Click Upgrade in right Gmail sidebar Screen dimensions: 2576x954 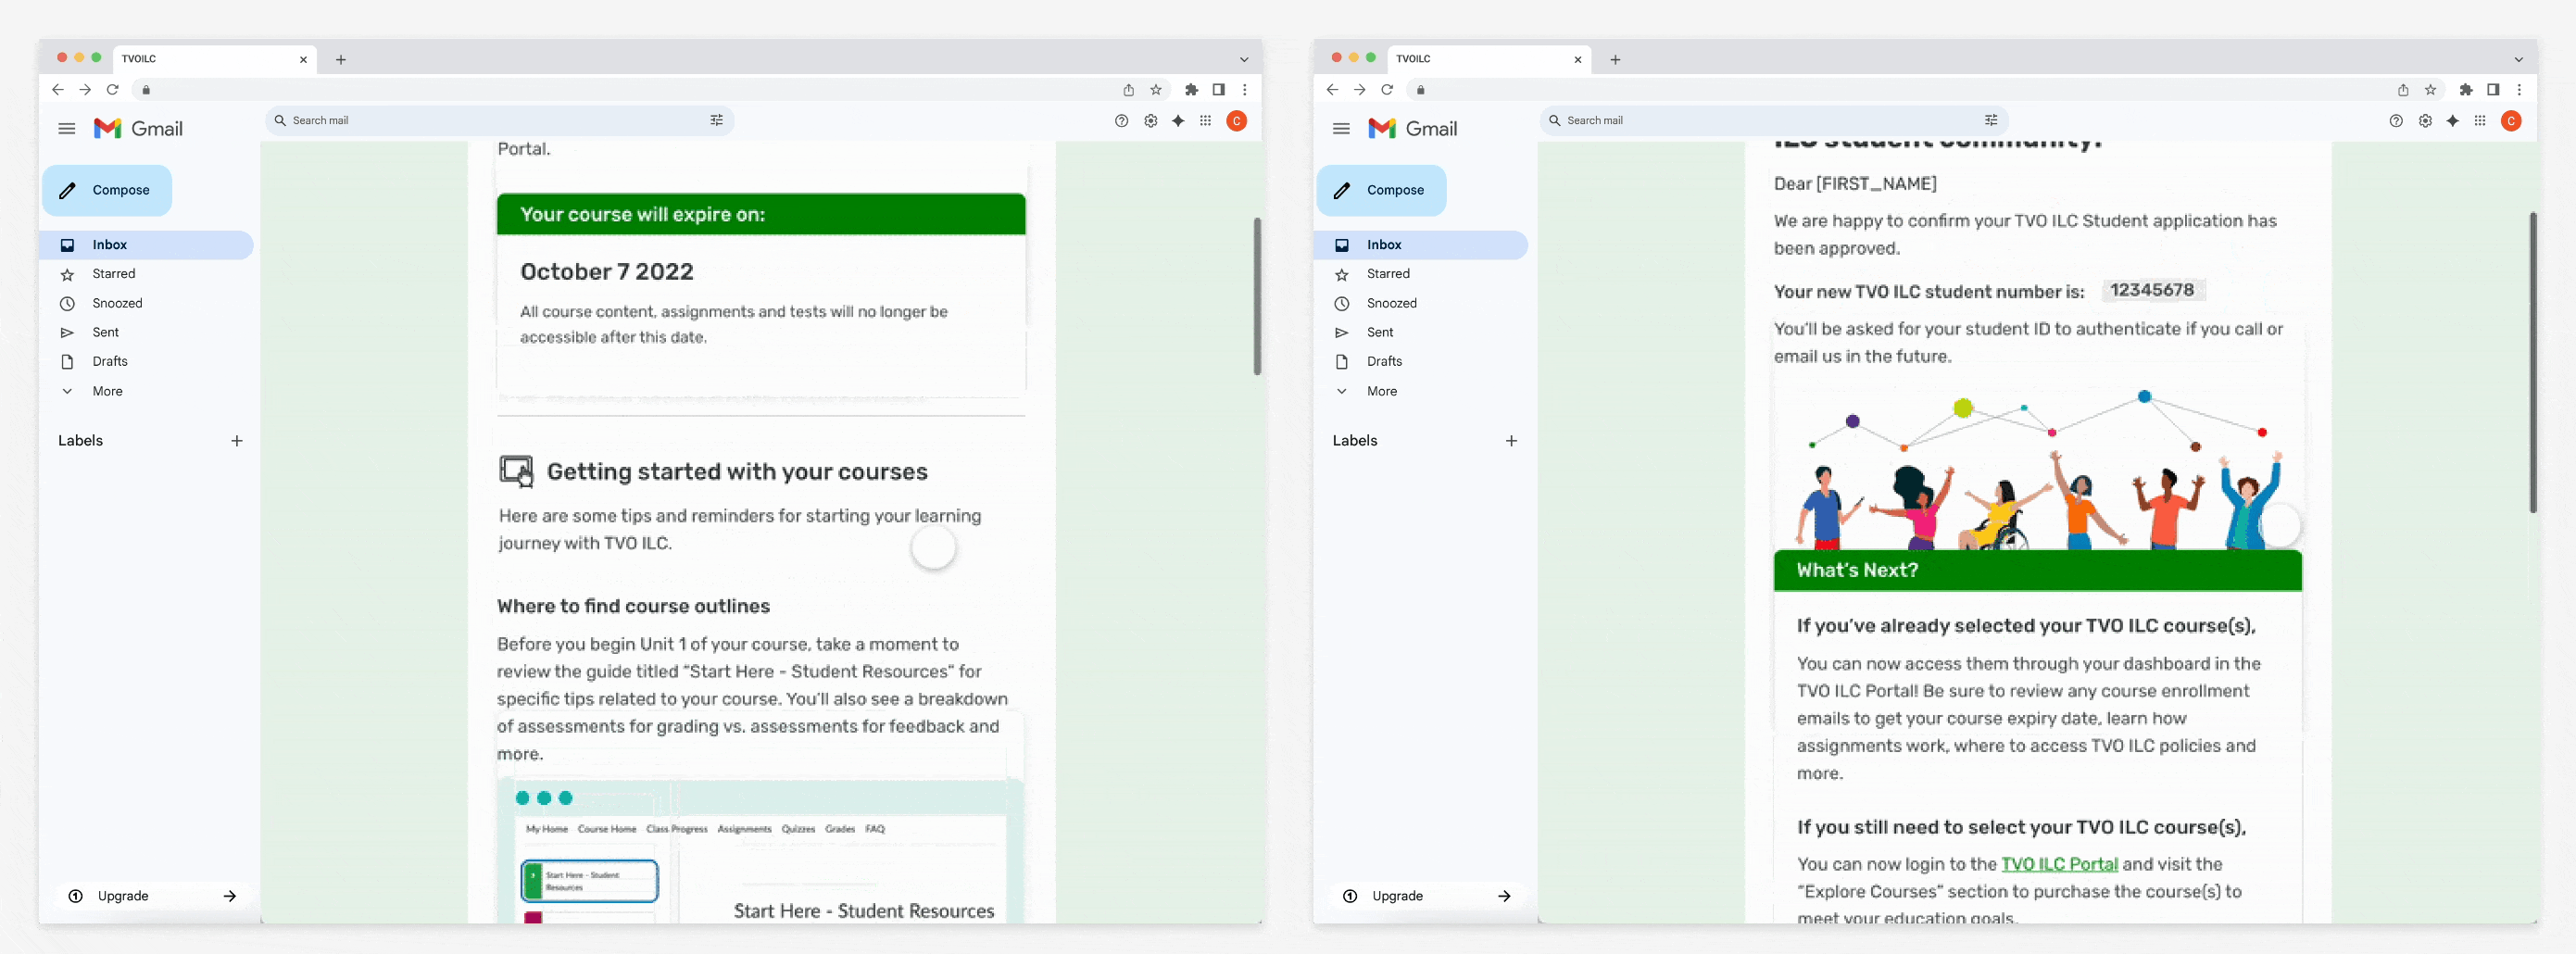1426,896
